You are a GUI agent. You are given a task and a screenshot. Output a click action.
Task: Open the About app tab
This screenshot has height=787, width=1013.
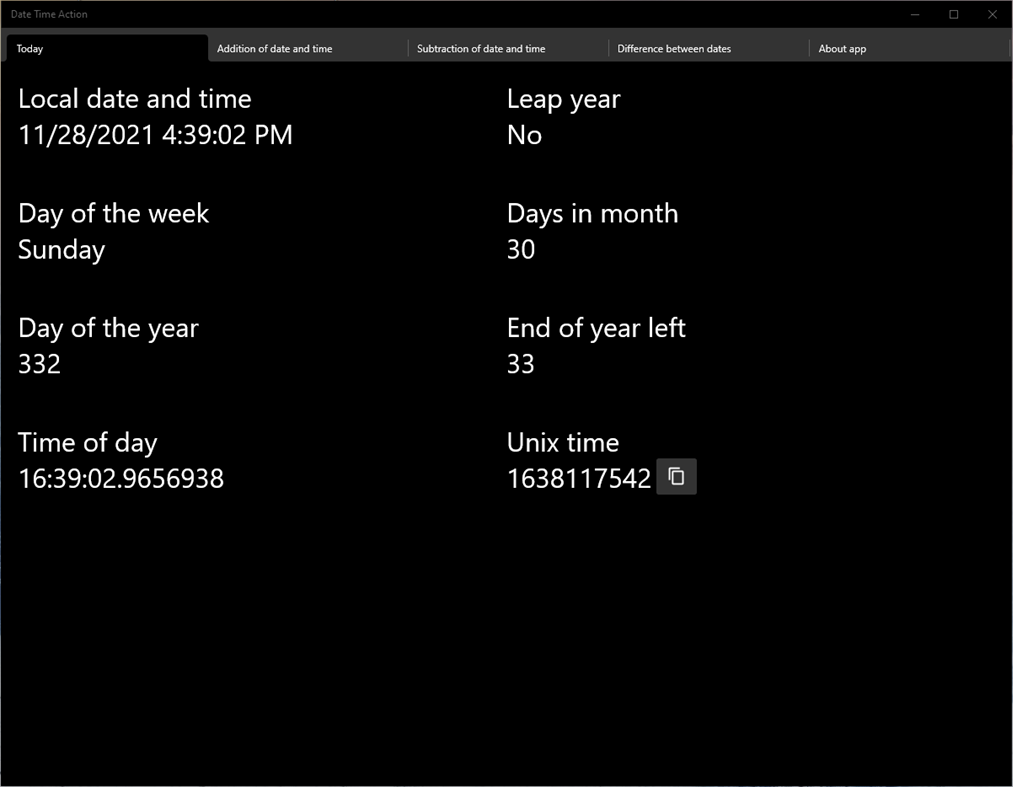[x=842, y=48]
